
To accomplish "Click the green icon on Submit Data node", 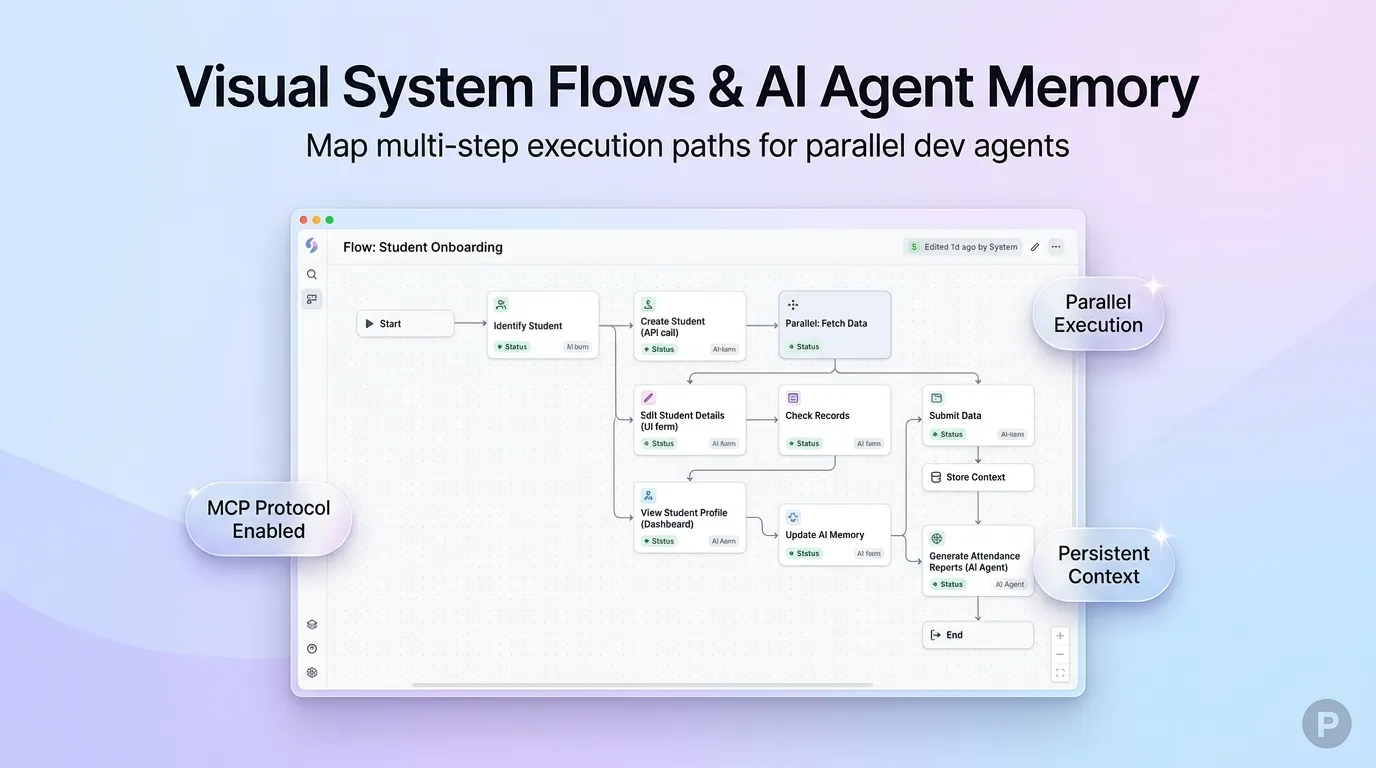I will (937, 398).
